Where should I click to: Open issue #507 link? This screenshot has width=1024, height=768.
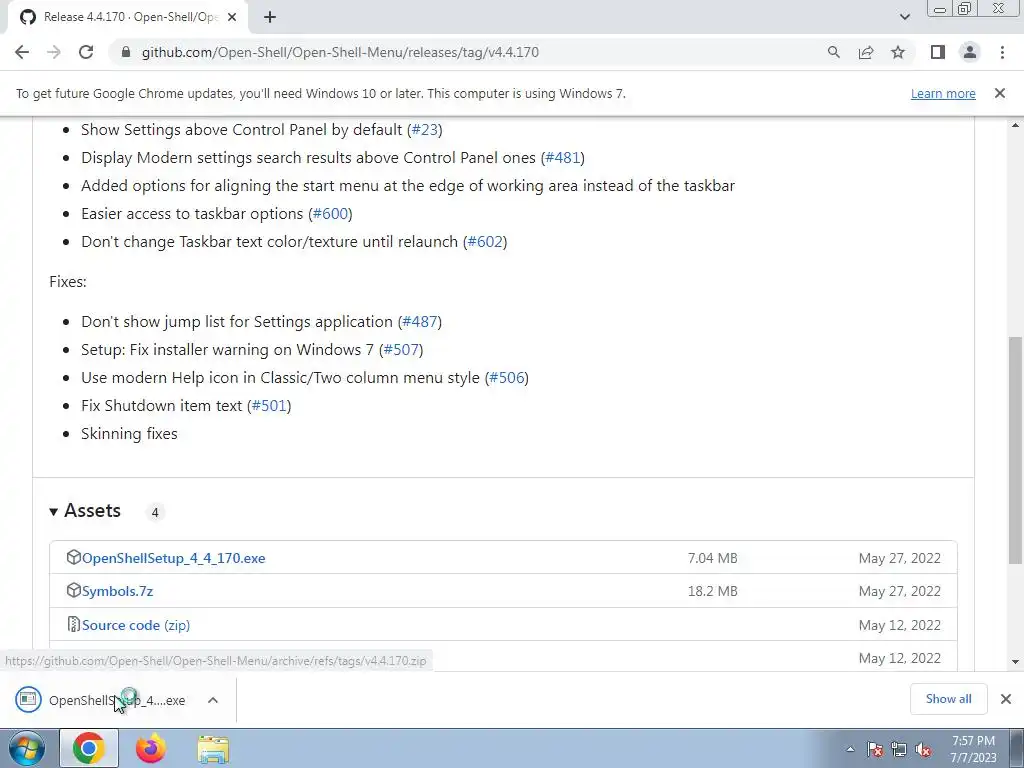tap(401, 349)
